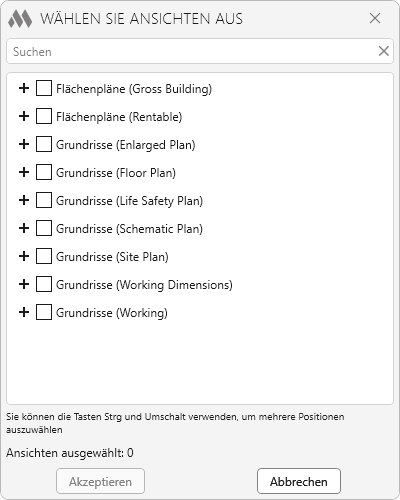Close the dialog with the X icon
This screenshot has height=500, width=400.
point(375,18)
